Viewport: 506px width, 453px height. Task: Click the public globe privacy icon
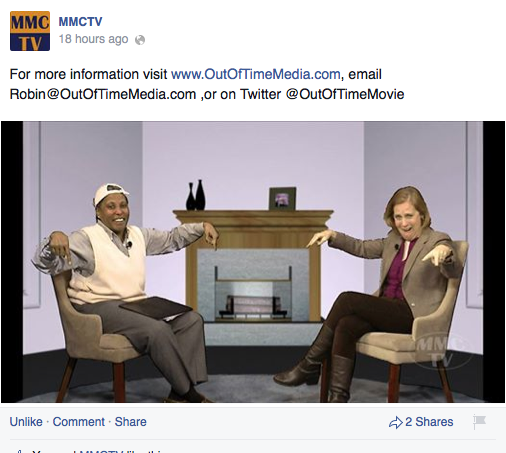pos(140,40)
